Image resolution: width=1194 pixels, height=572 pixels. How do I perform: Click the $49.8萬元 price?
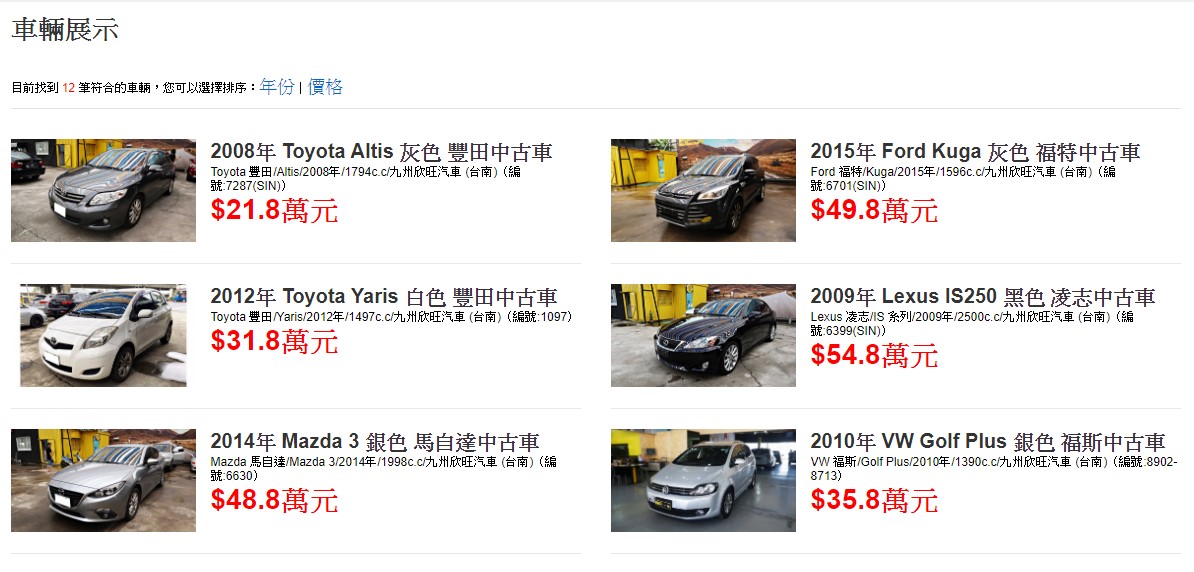tap(874, 210)
